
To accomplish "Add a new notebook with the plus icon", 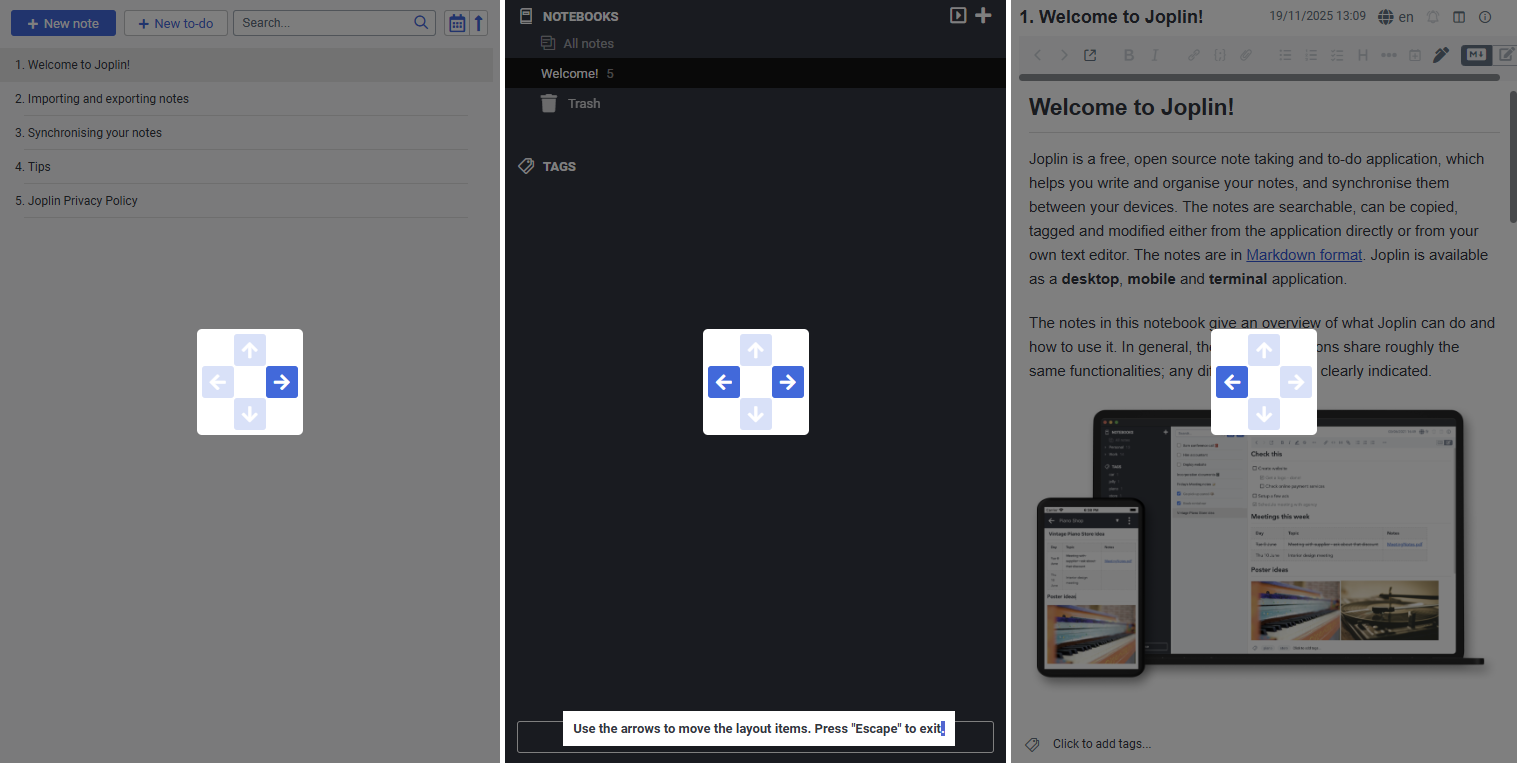I will point(983,15).
